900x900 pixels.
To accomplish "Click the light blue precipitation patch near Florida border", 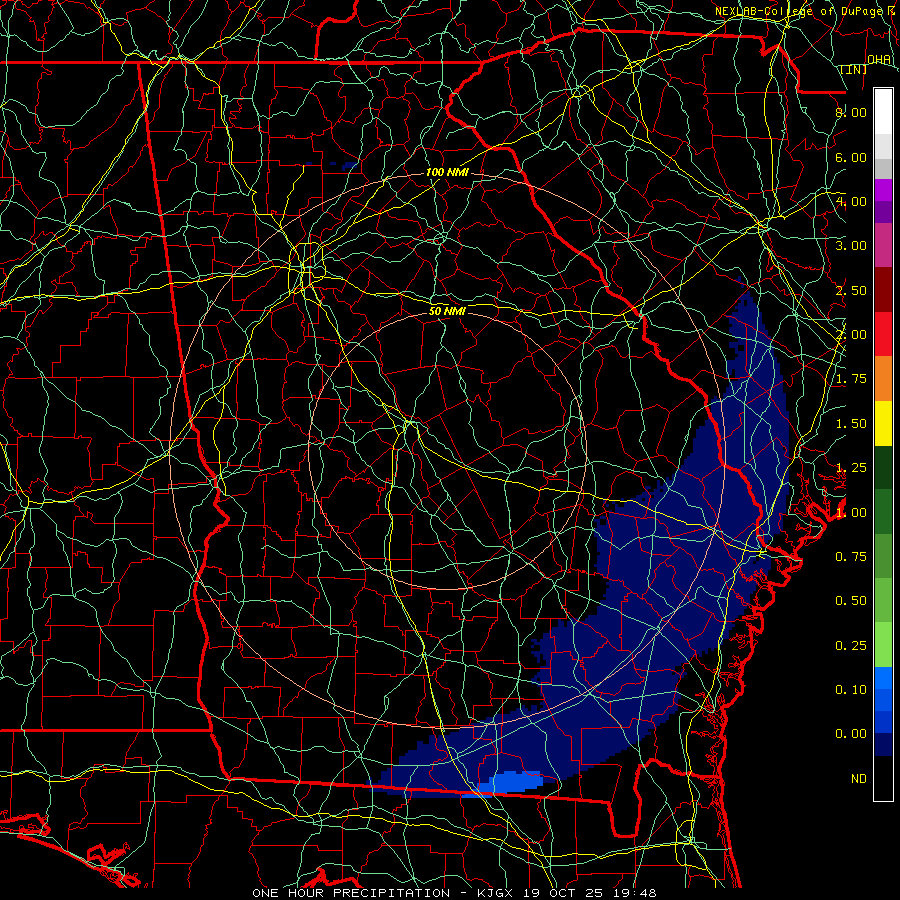I will (x=508, y=783).
